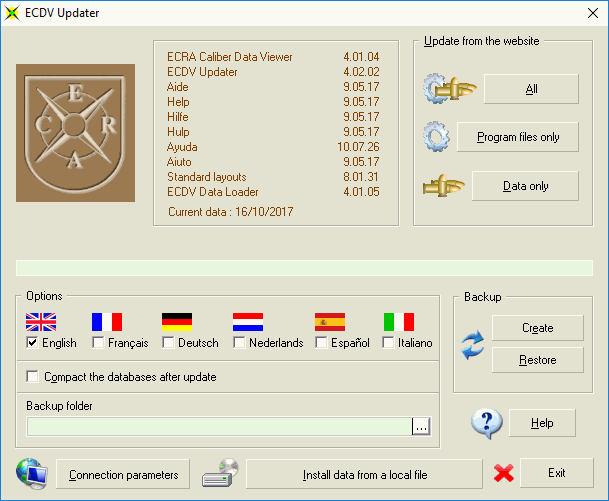Check Compact the databases after update
609x501 pixels.
pos(32,376)
